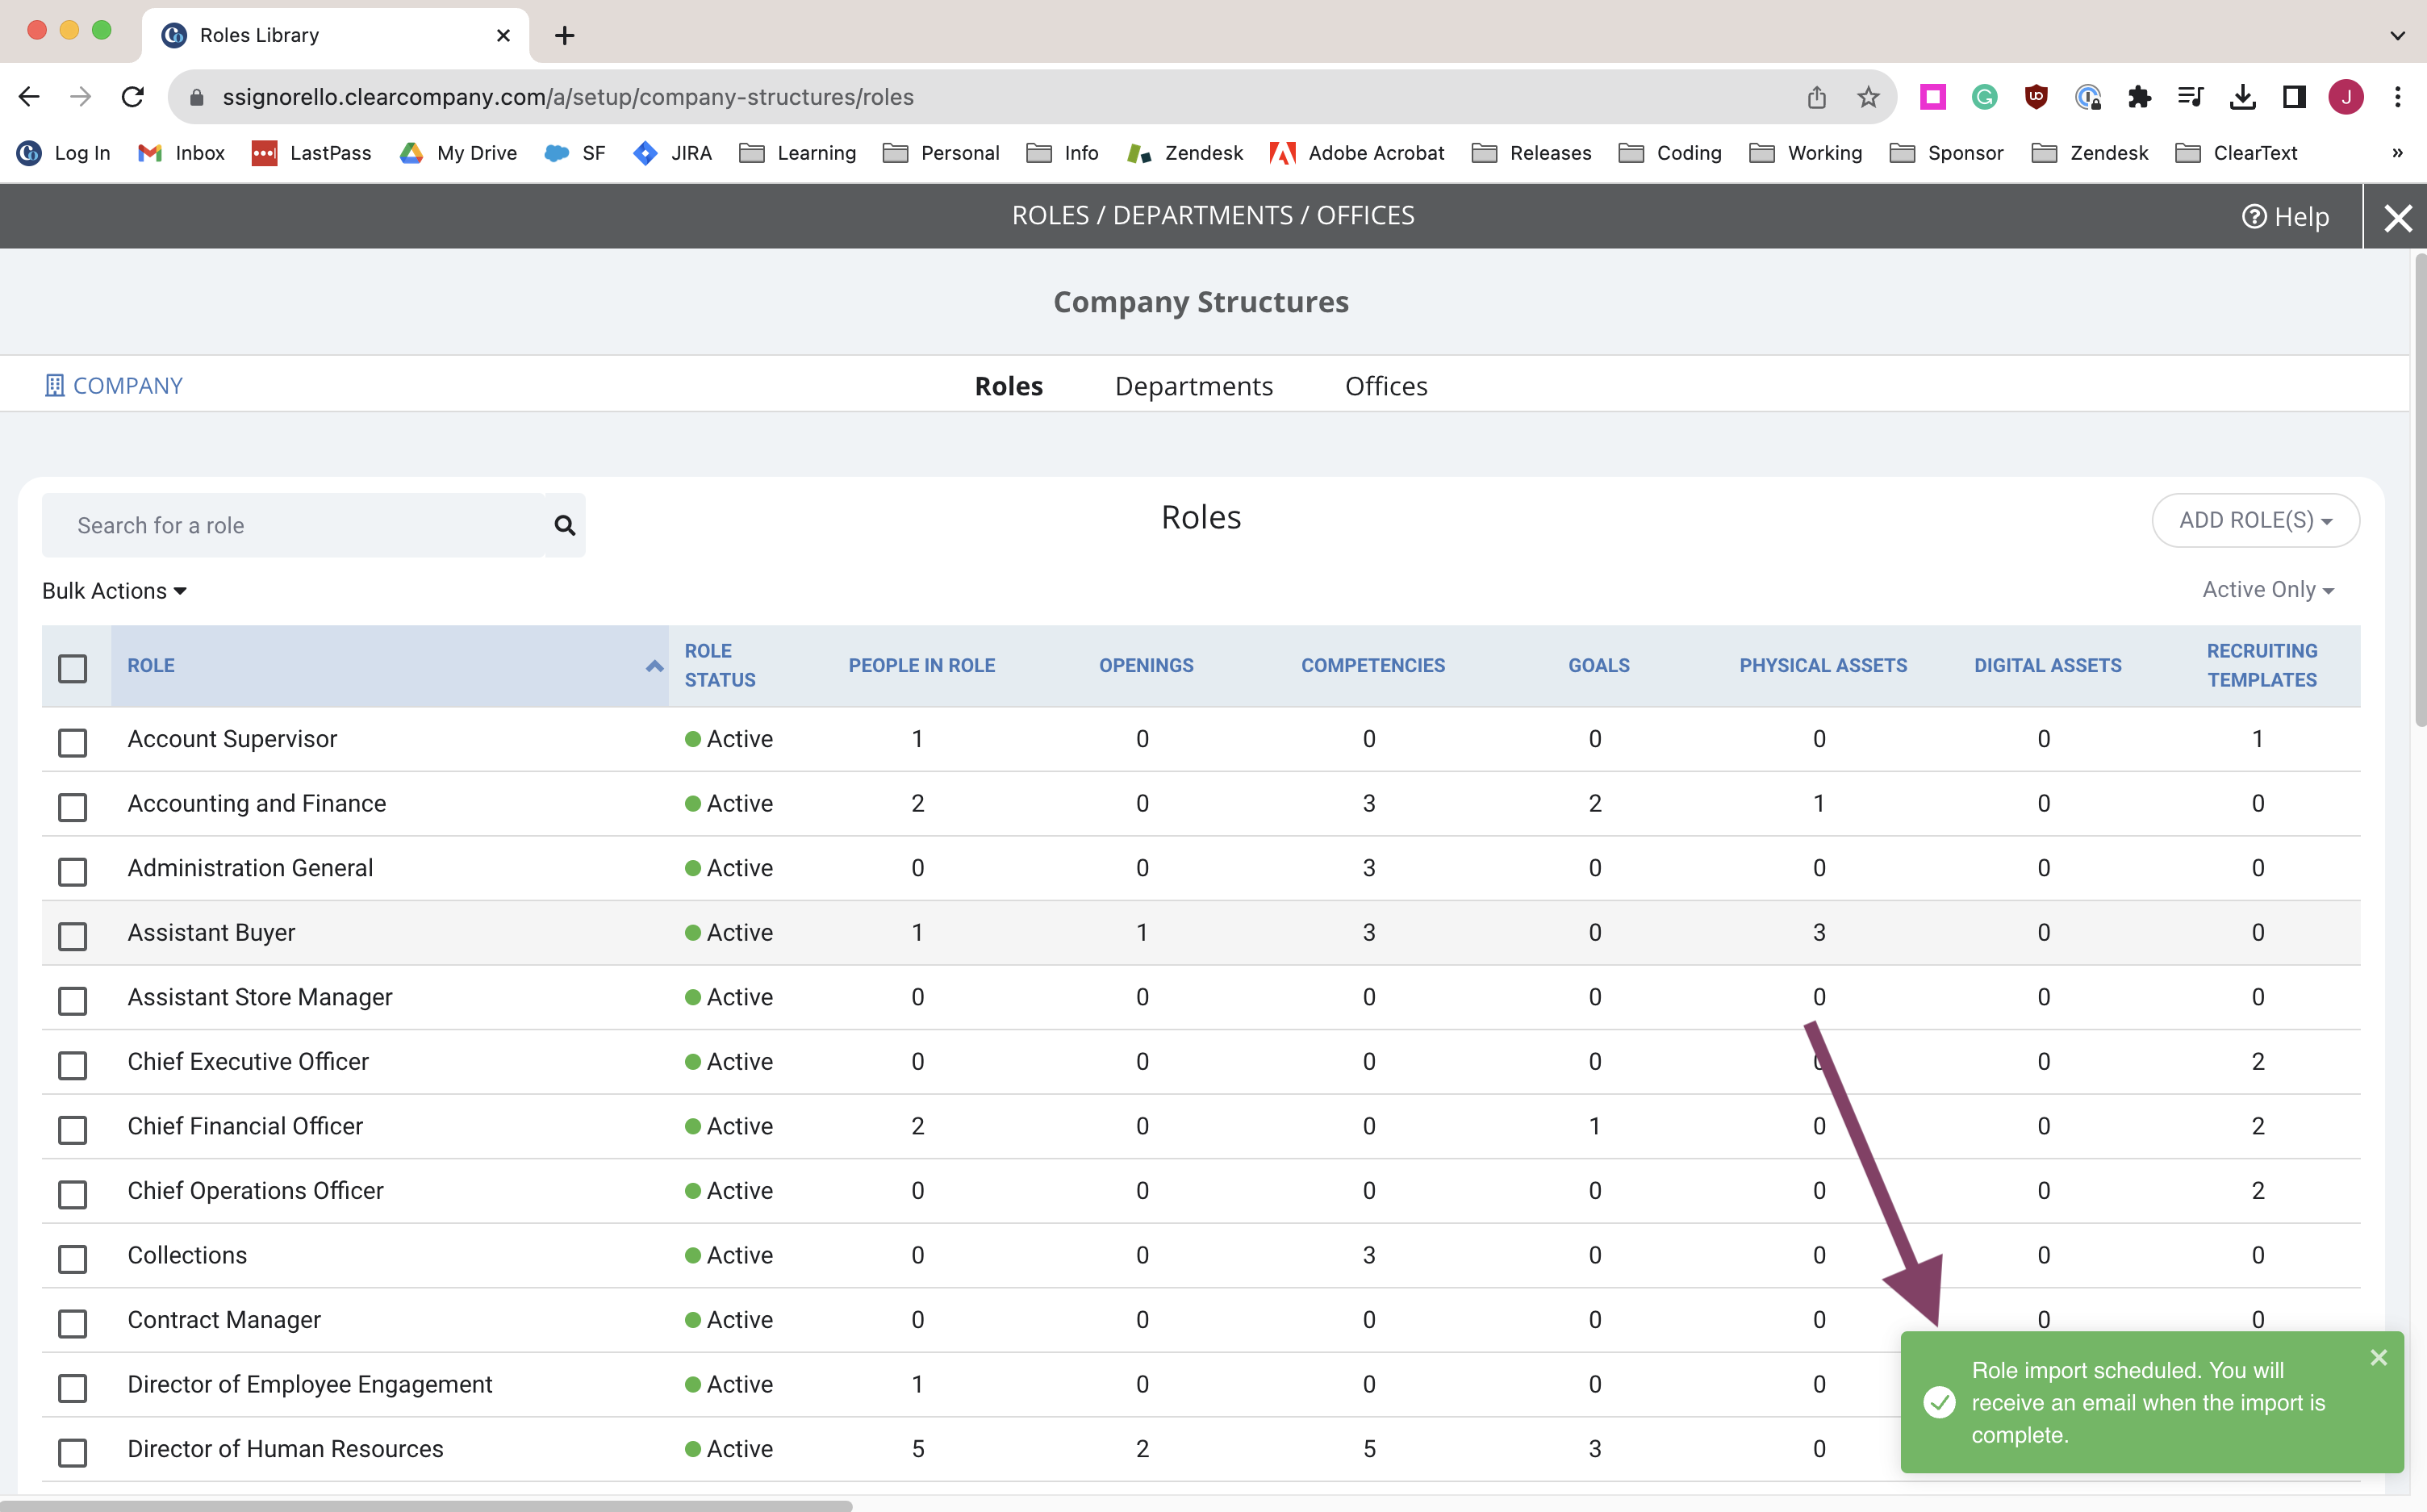The height and width of the screenshot is (1512, 2427).
Task: Select the Assistant Buyer checkbox
Action: [72, 935]
